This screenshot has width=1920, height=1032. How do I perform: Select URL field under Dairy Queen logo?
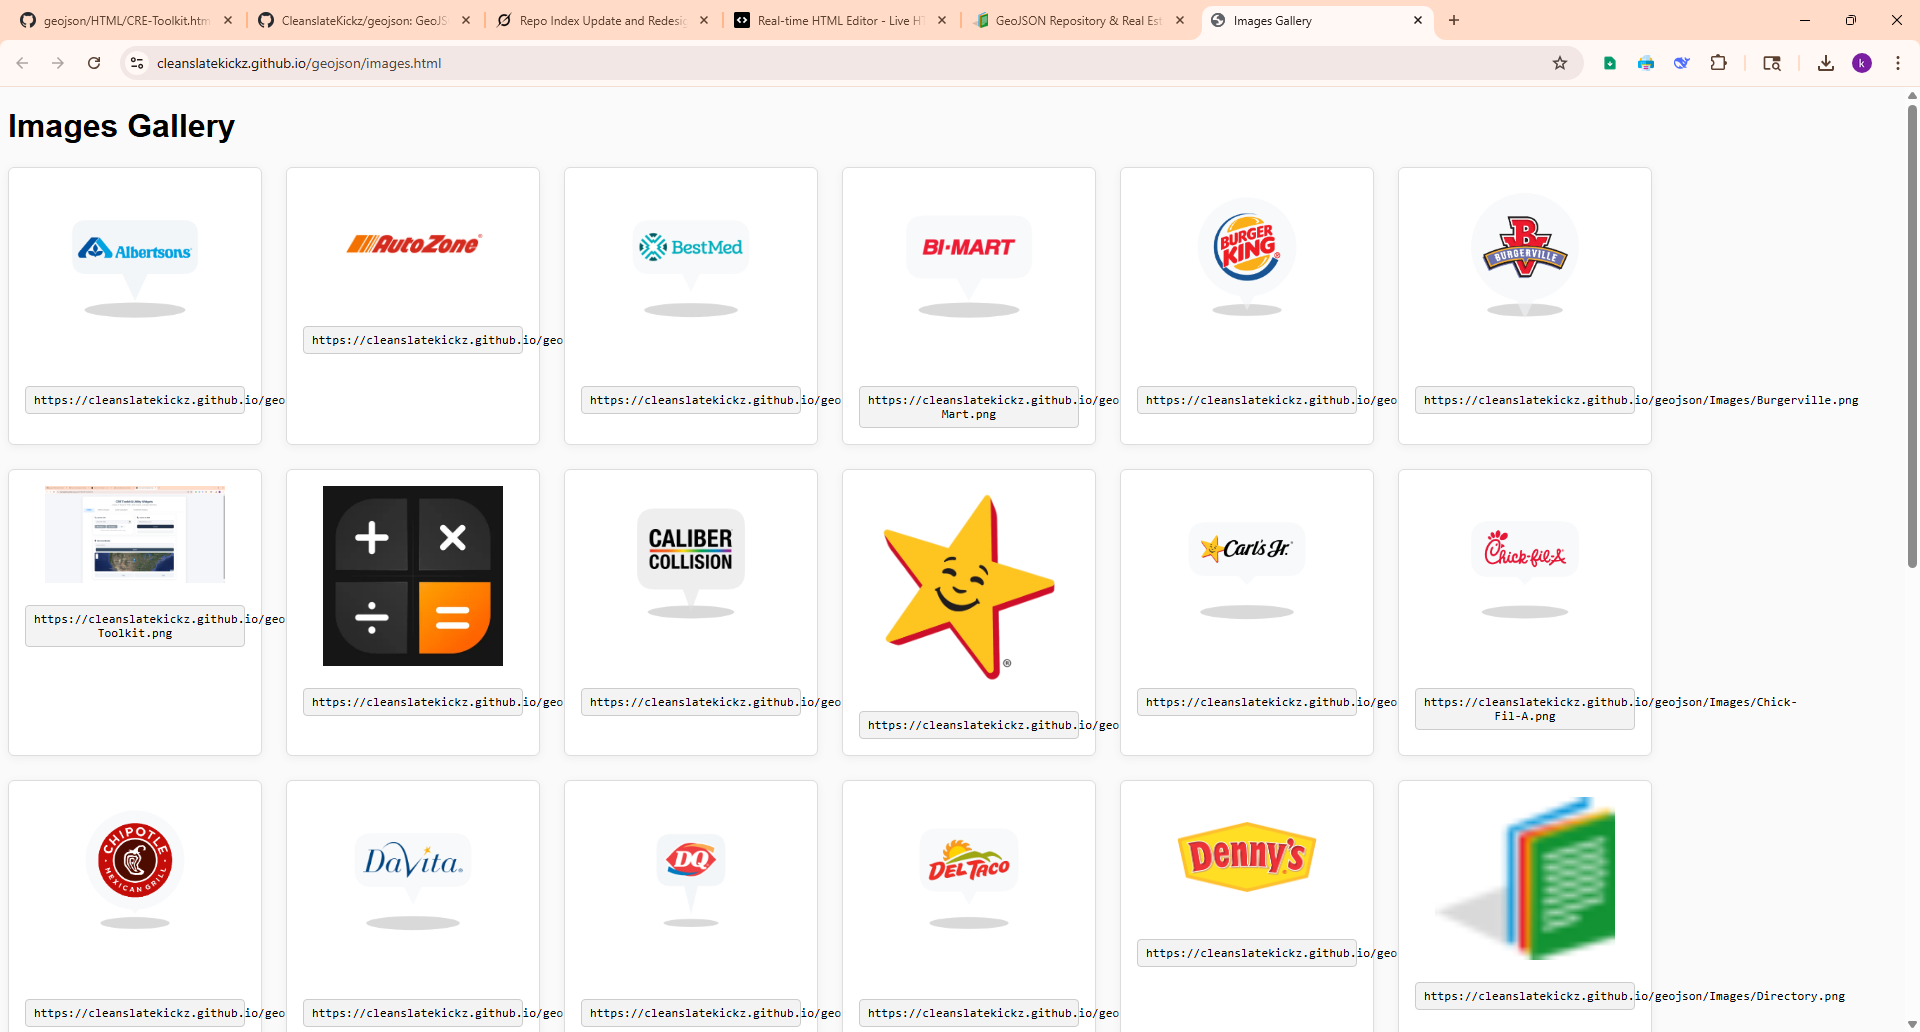691,1013
